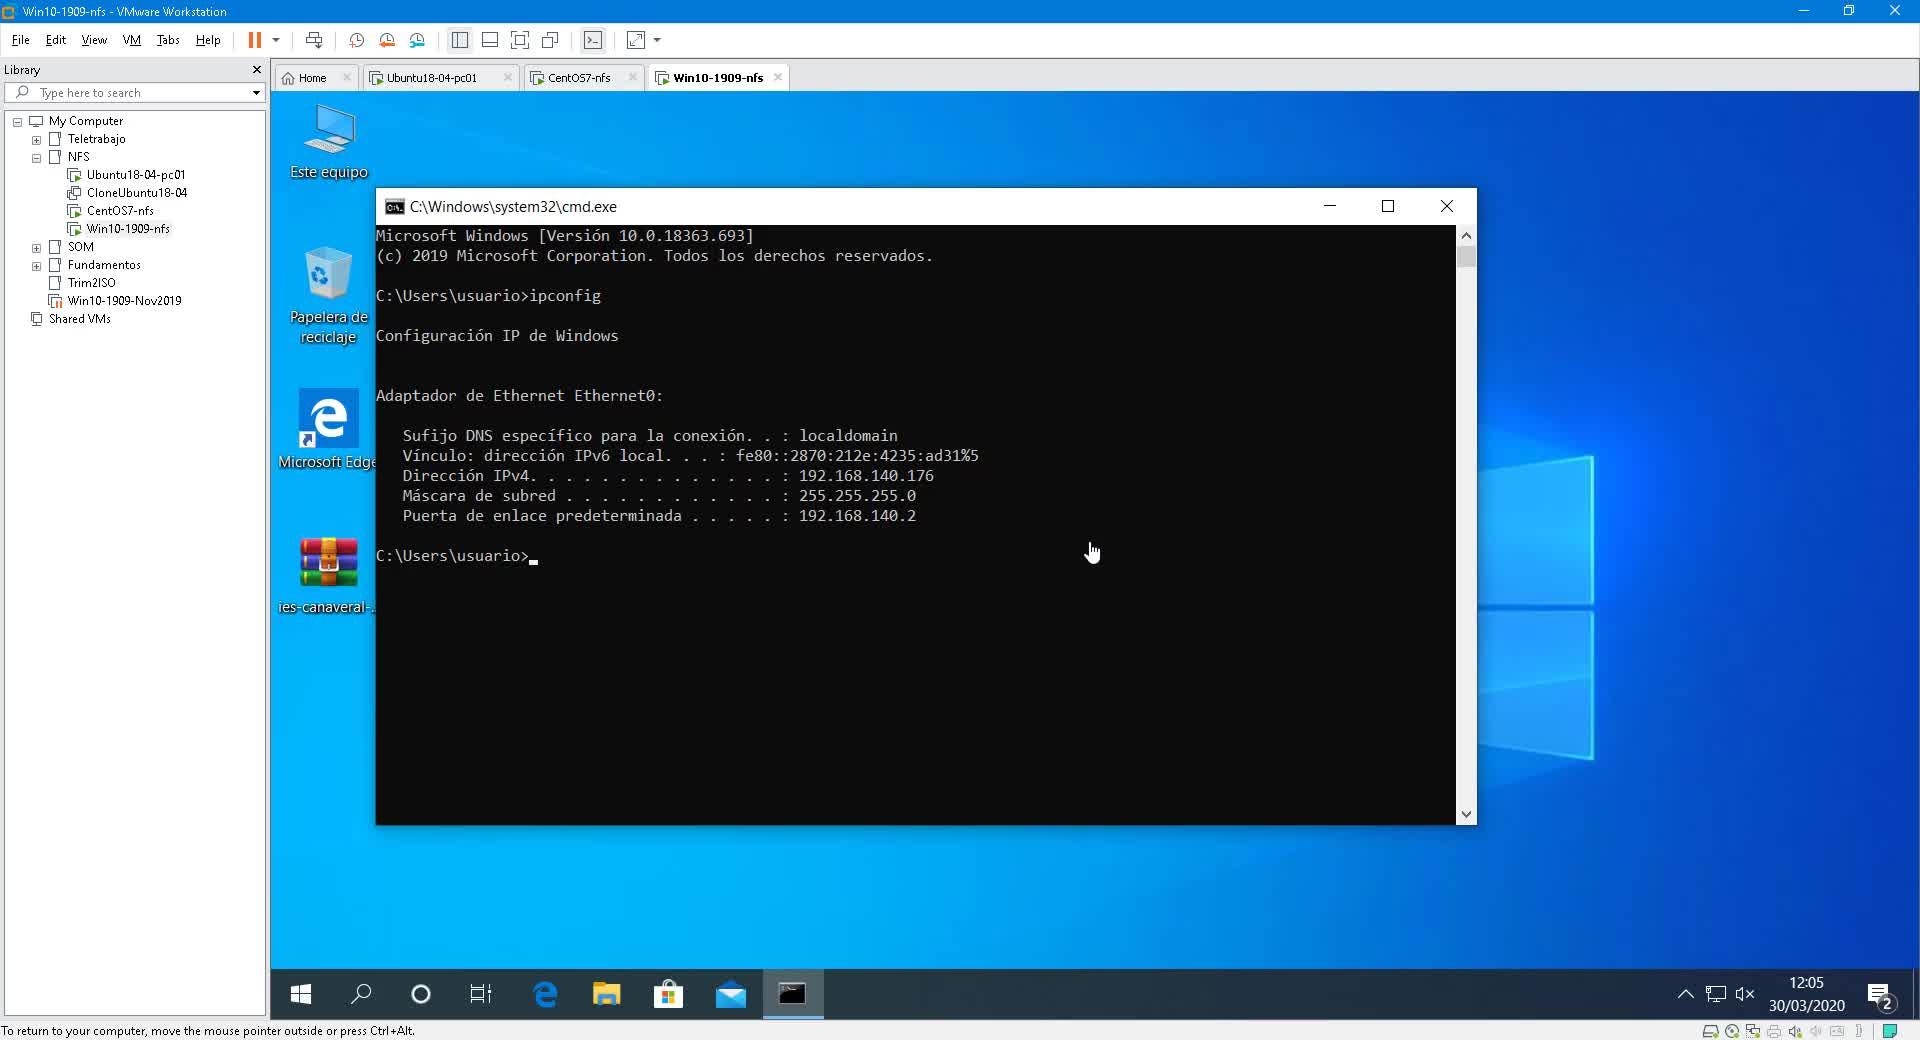Show hidden system tray icons
The width and height of the screenshot is (1920, 1040).
[1686, 994]
